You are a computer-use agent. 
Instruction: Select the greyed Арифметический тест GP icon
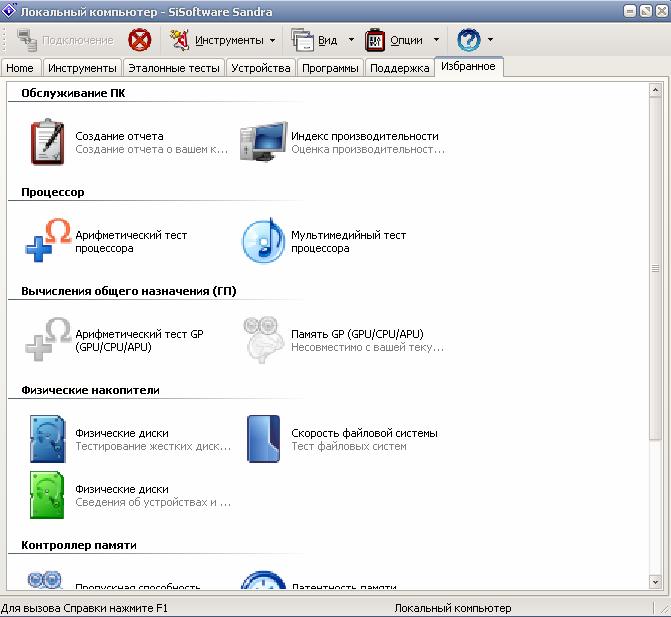pos(48,339)
